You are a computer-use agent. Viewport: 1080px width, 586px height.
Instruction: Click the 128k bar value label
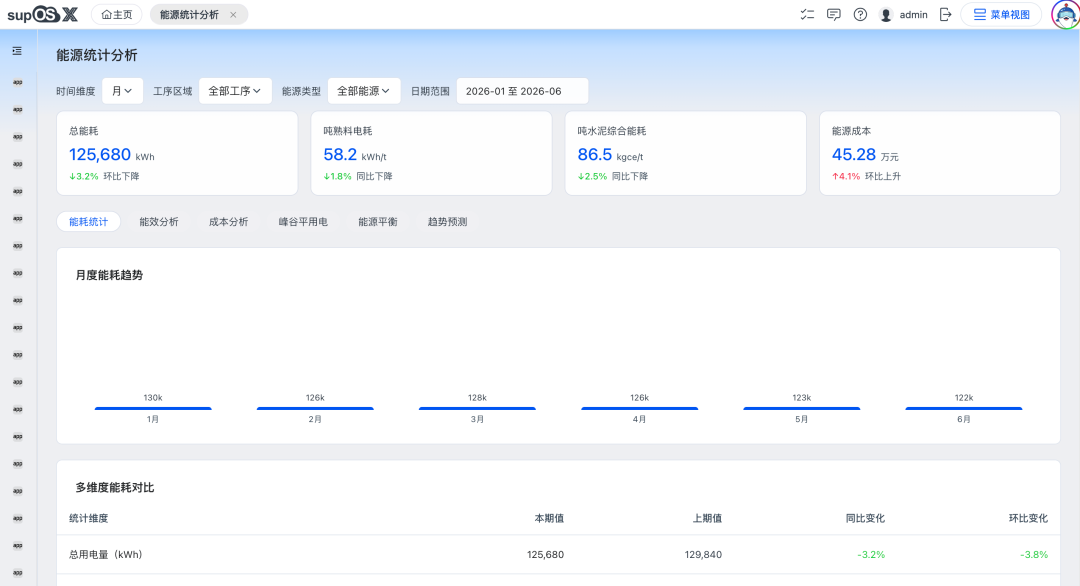[477, 398]
